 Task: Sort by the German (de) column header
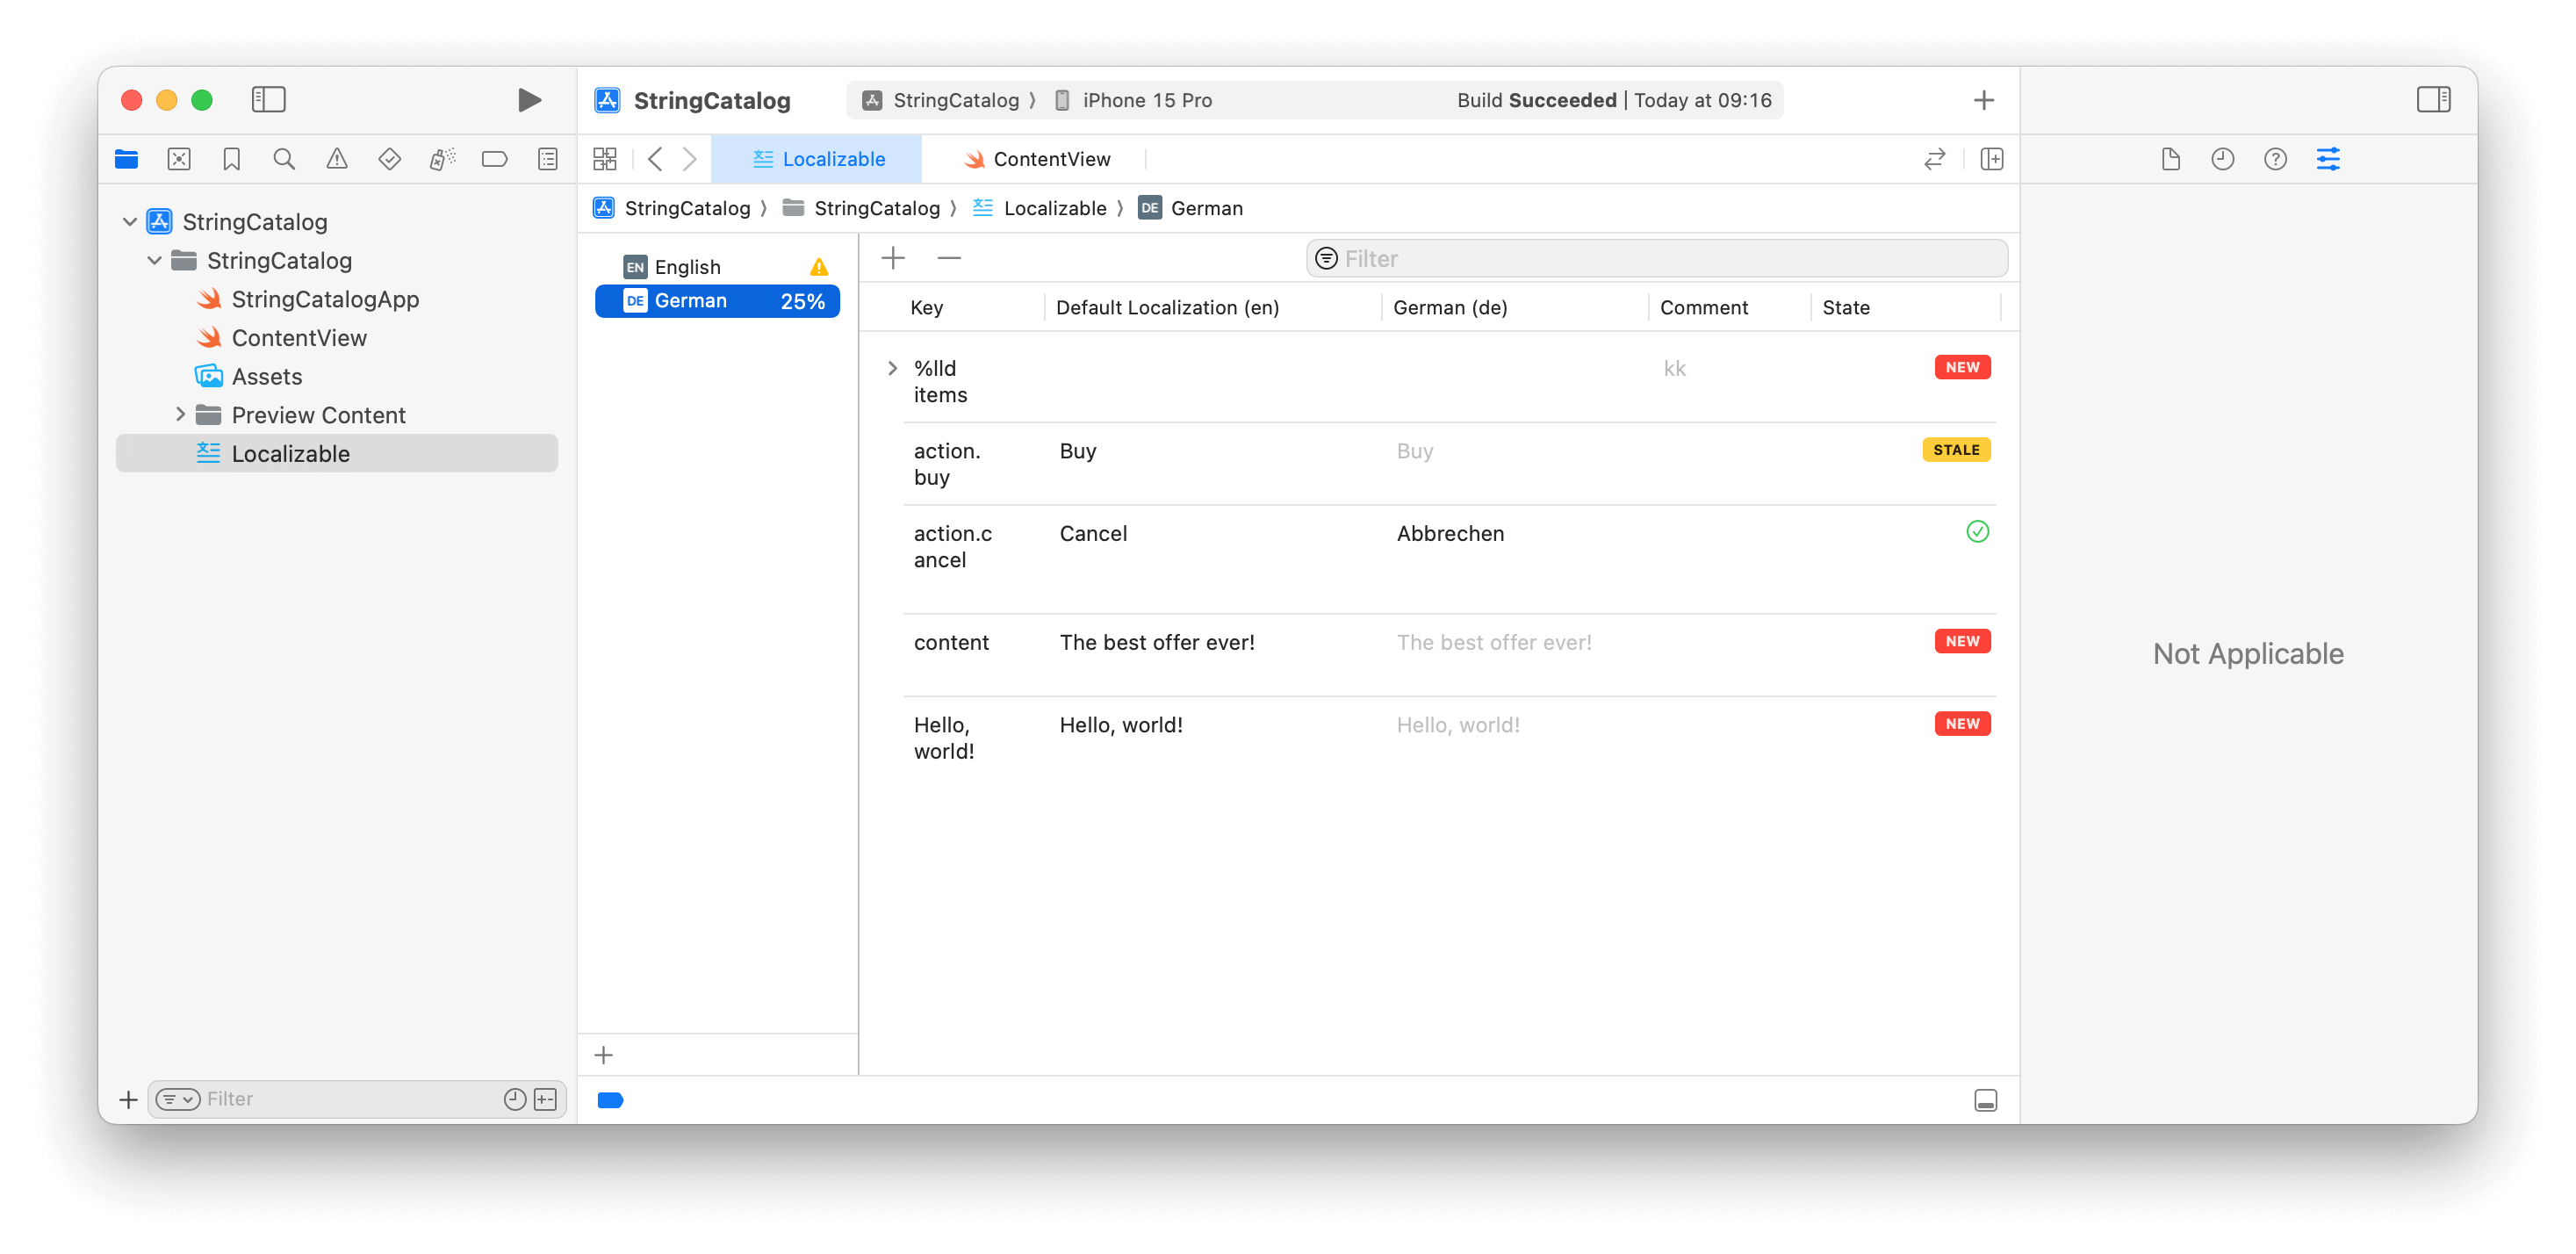pos(1450,307)
